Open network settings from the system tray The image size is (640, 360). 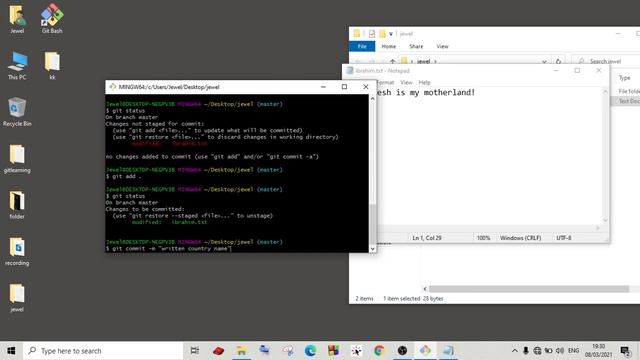click(x=537, y=351)
